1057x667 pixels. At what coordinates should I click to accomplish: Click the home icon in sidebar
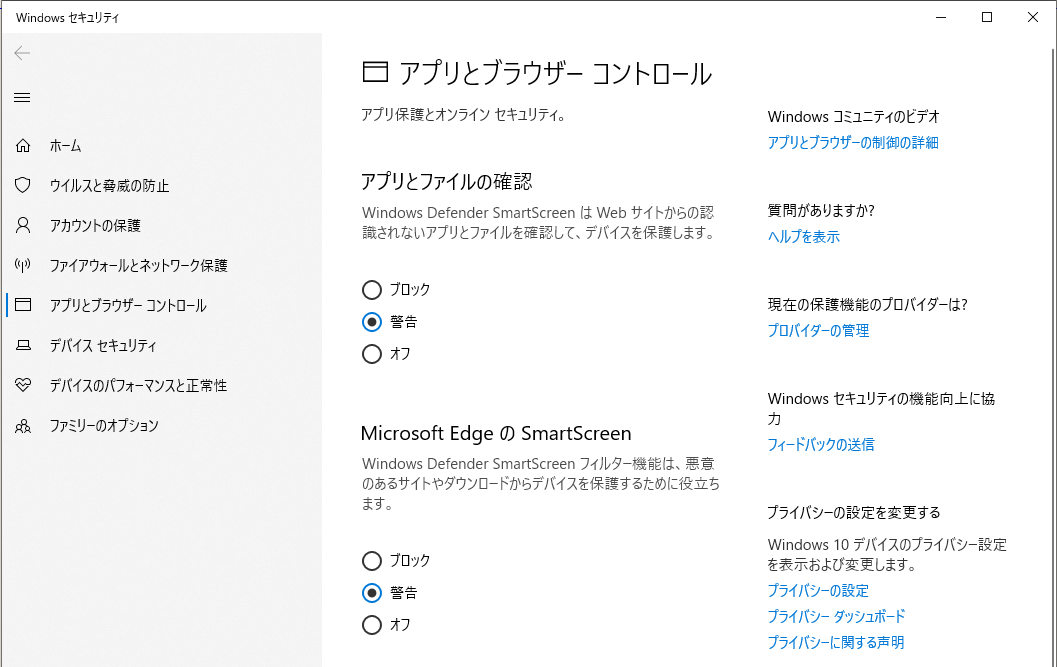click(x=23, y=146)
